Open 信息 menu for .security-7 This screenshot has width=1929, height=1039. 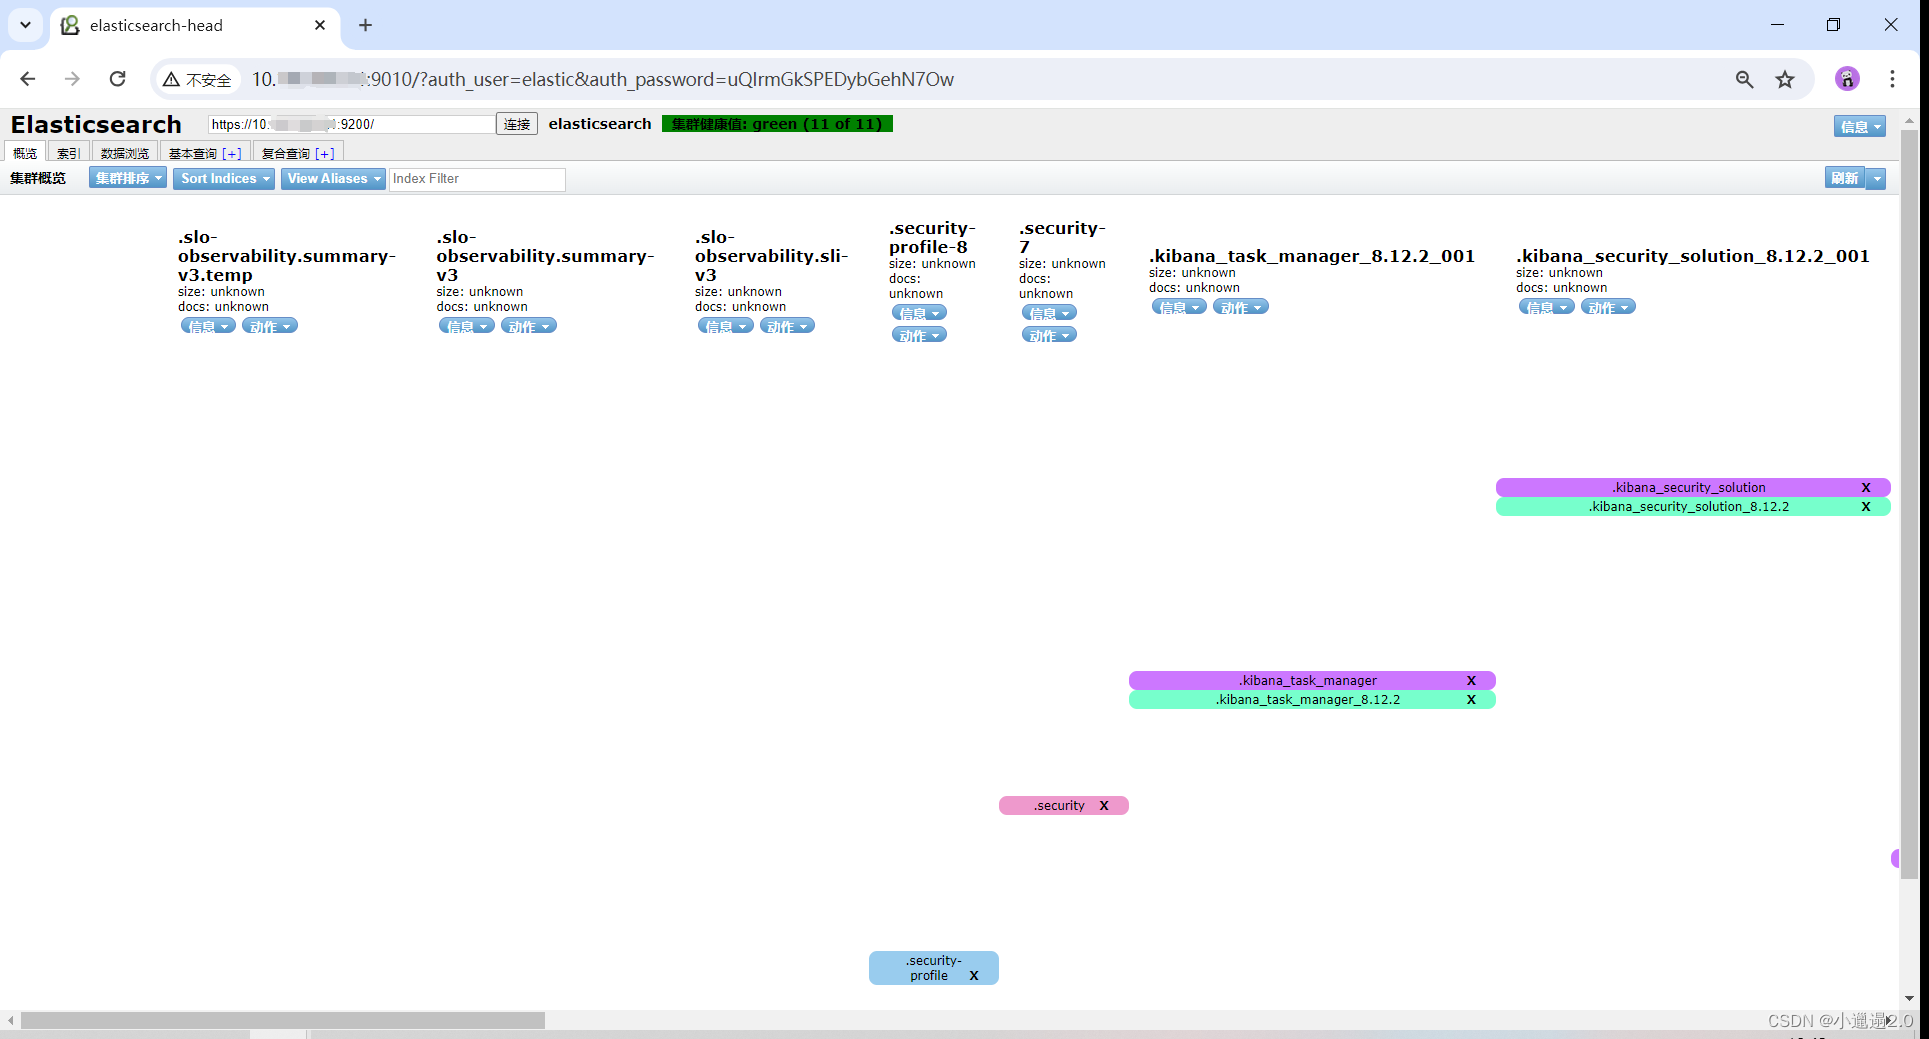click(1049, 313)
